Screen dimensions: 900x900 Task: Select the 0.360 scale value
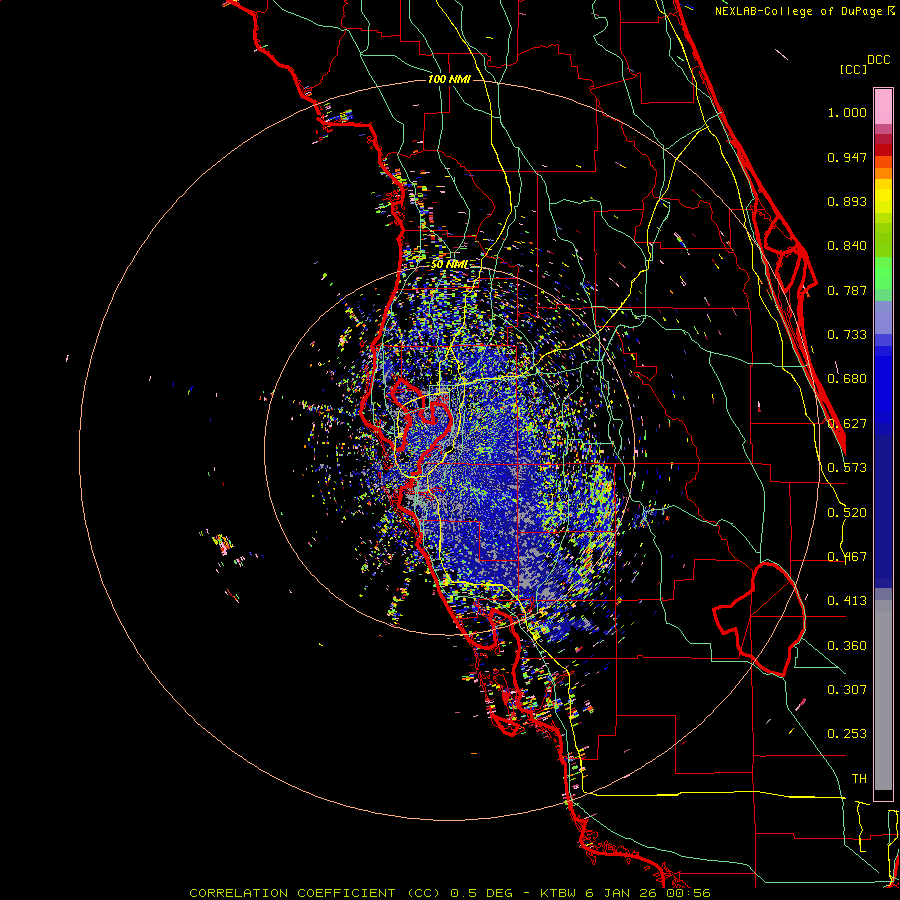[x=847, y=646]
